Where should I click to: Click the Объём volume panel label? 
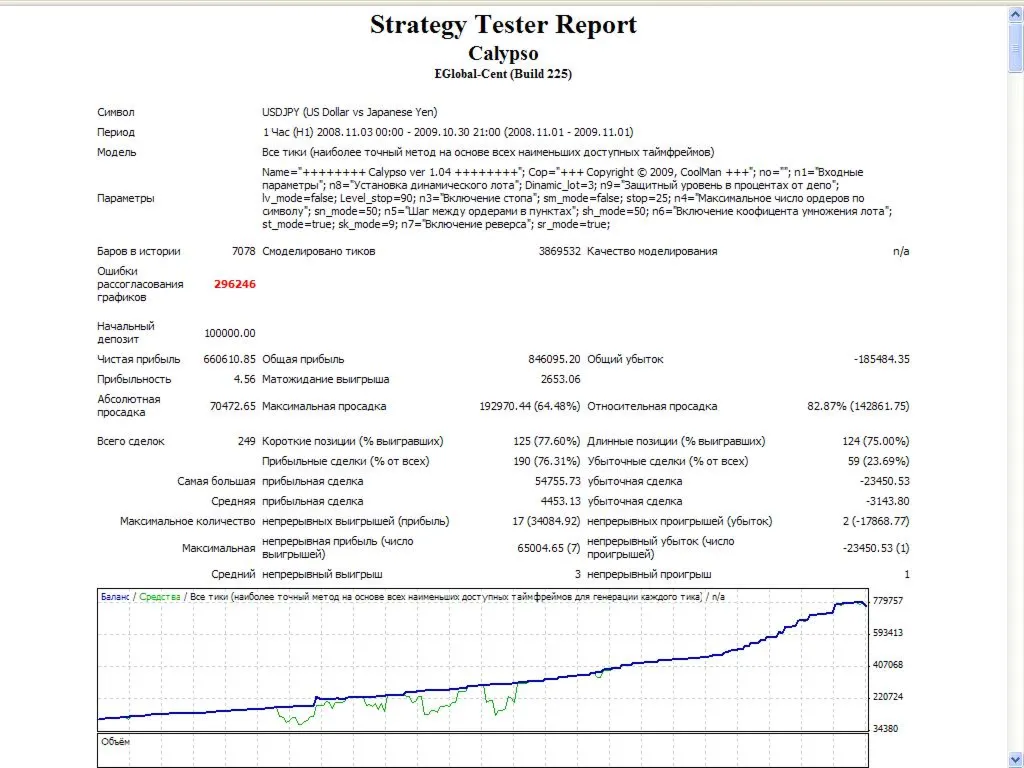116,742
